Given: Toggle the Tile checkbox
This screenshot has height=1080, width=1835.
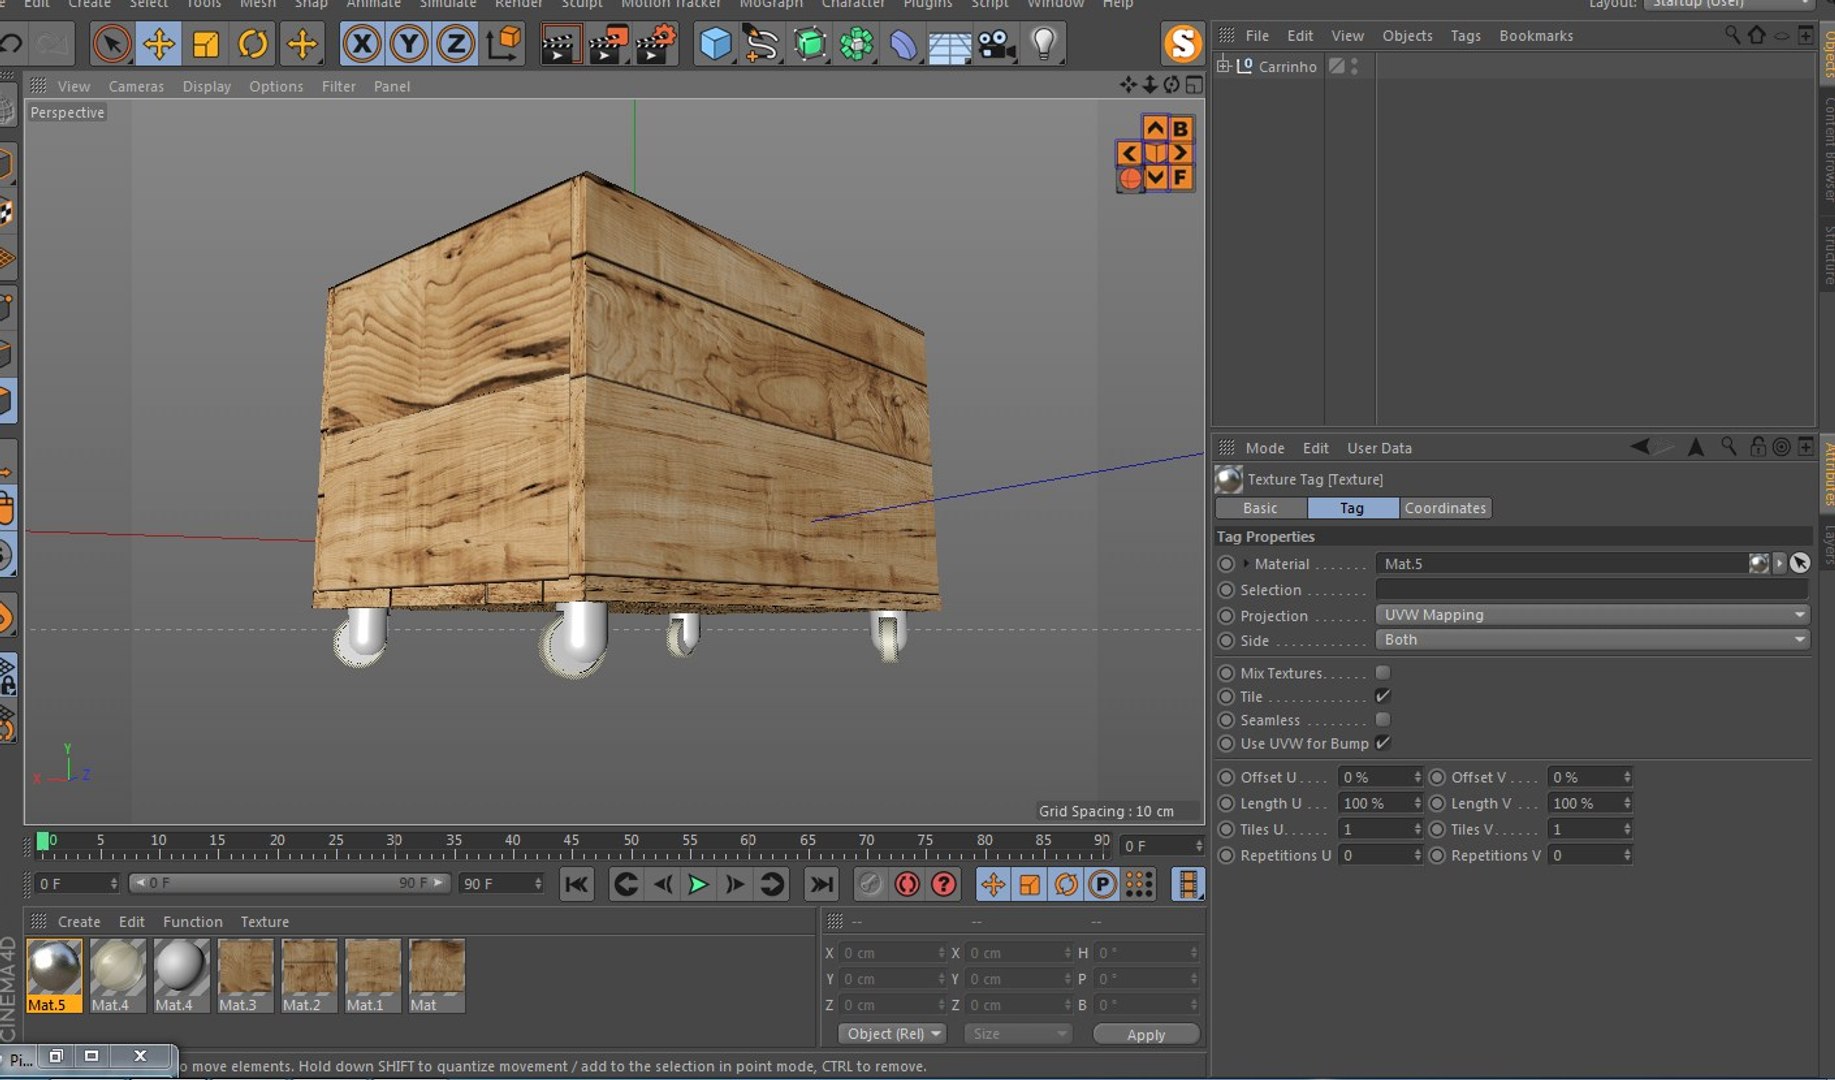Looking at the screenshot, I should pos(1383,696).
